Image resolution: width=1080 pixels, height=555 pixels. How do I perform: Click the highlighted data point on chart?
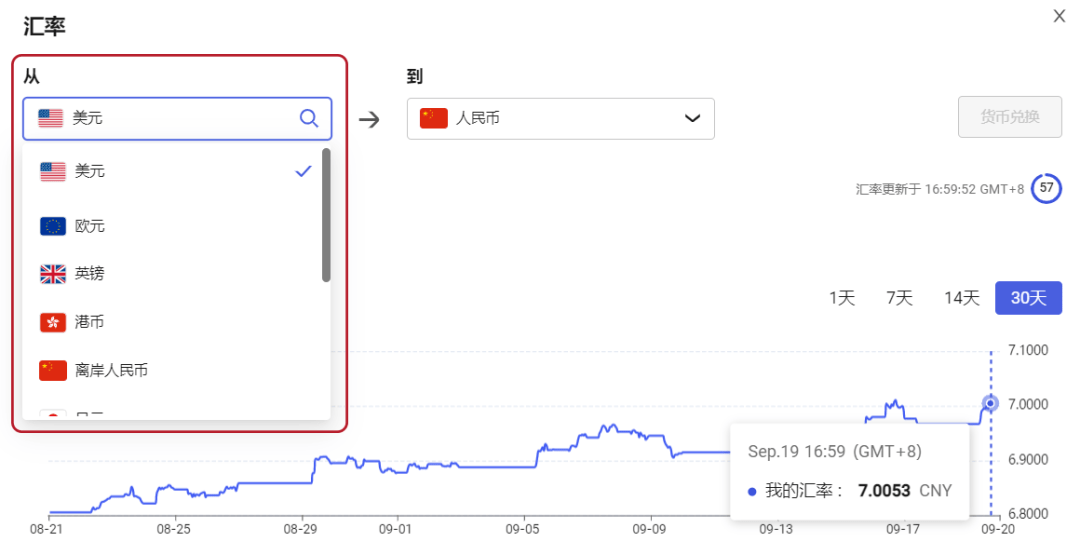[x=990, y=404]
